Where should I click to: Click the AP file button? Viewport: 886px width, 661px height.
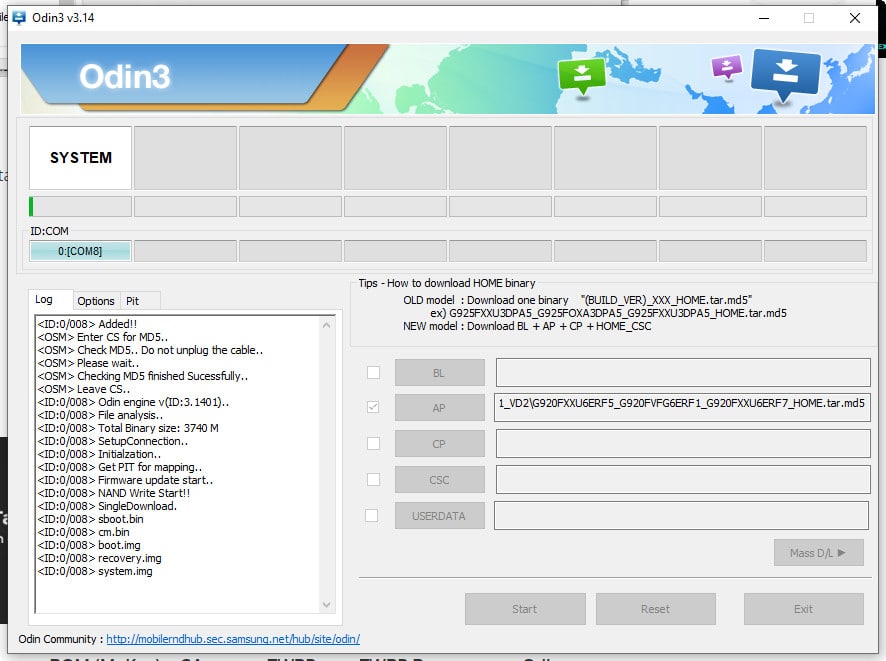(440, 407)
